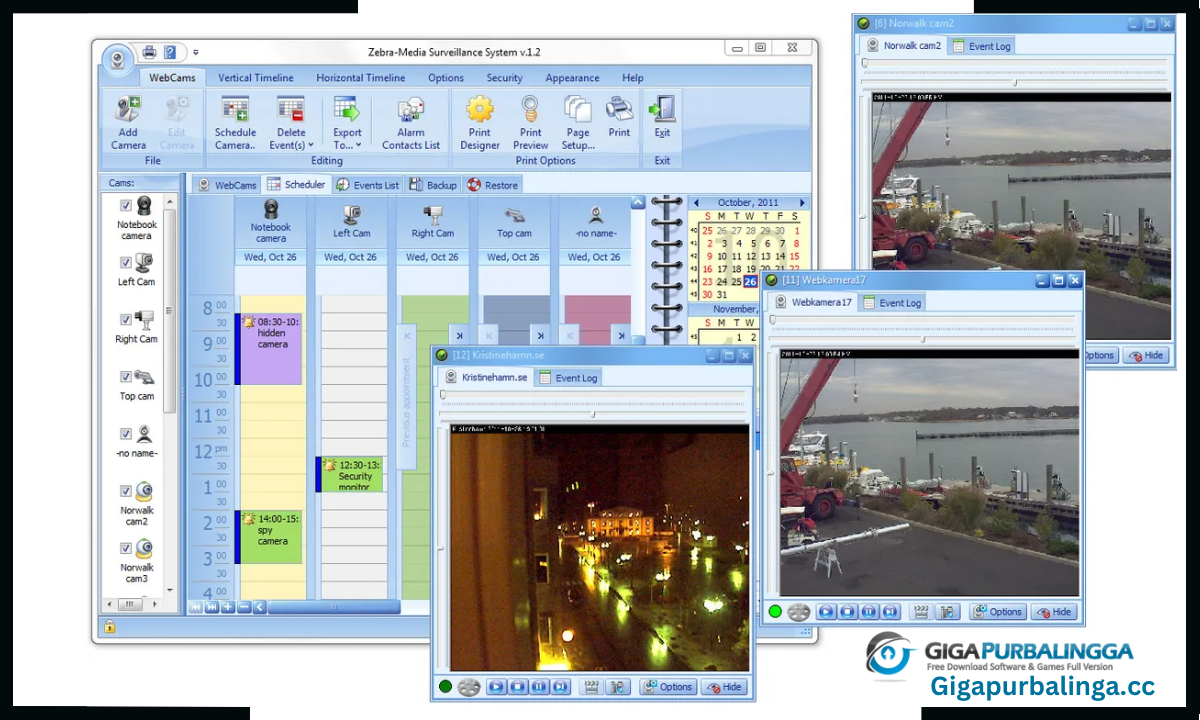This screenshot has height=720, width=1200.
Task: Click the webcam application orb button
Action: click(118, 60)
